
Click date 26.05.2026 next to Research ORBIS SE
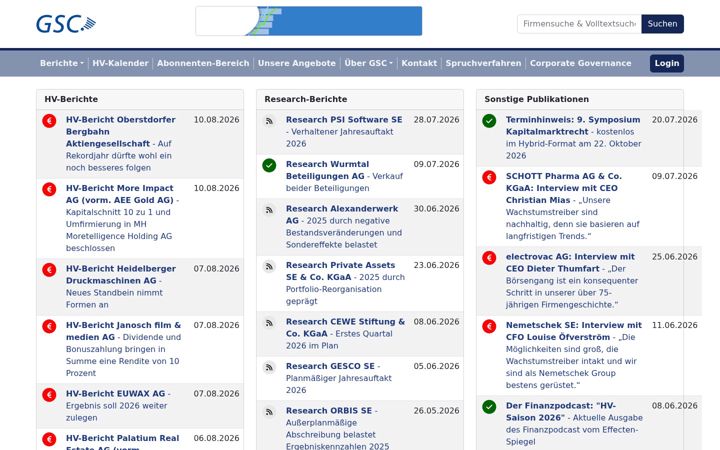pyautogui.click(x=436, y=411)
